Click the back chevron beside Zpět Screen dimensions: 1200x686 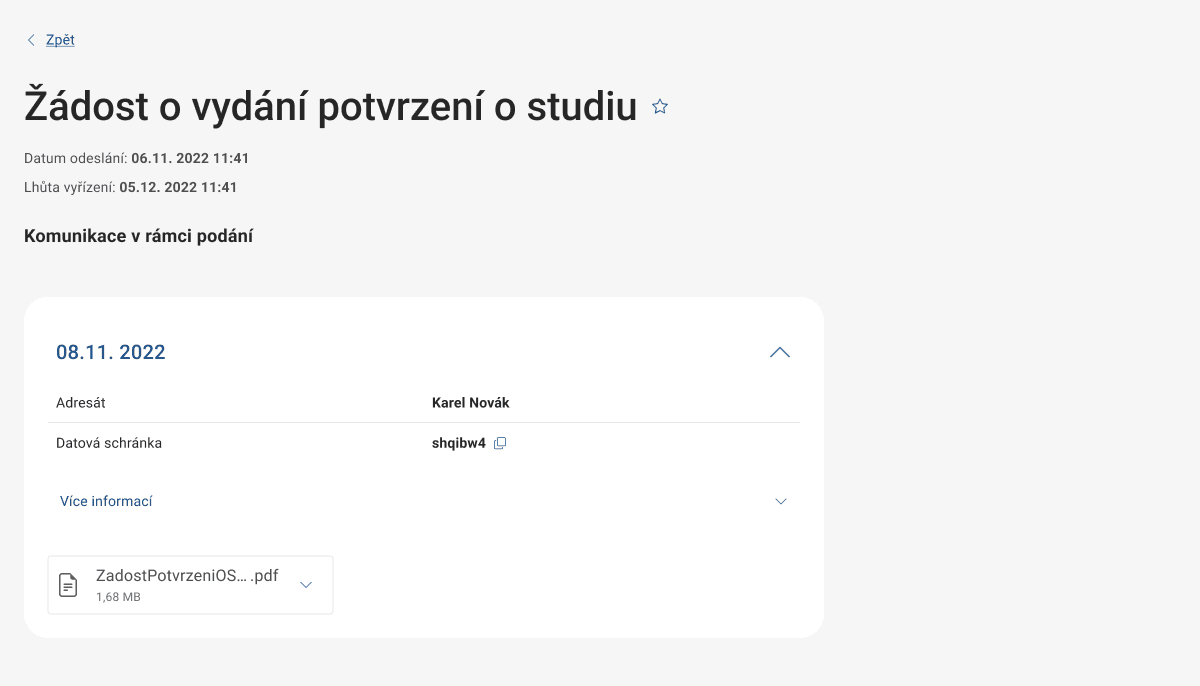(31, 39)
